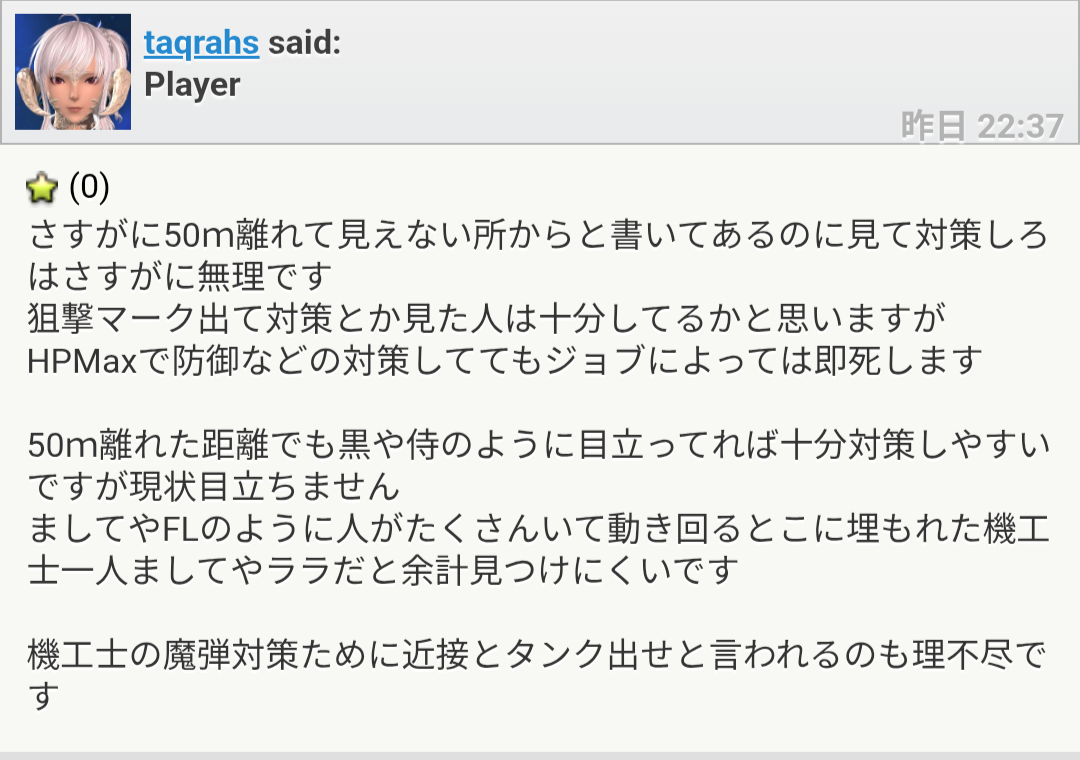
Task: Click the line はさすがに無理です
Action: click(180, 277)
